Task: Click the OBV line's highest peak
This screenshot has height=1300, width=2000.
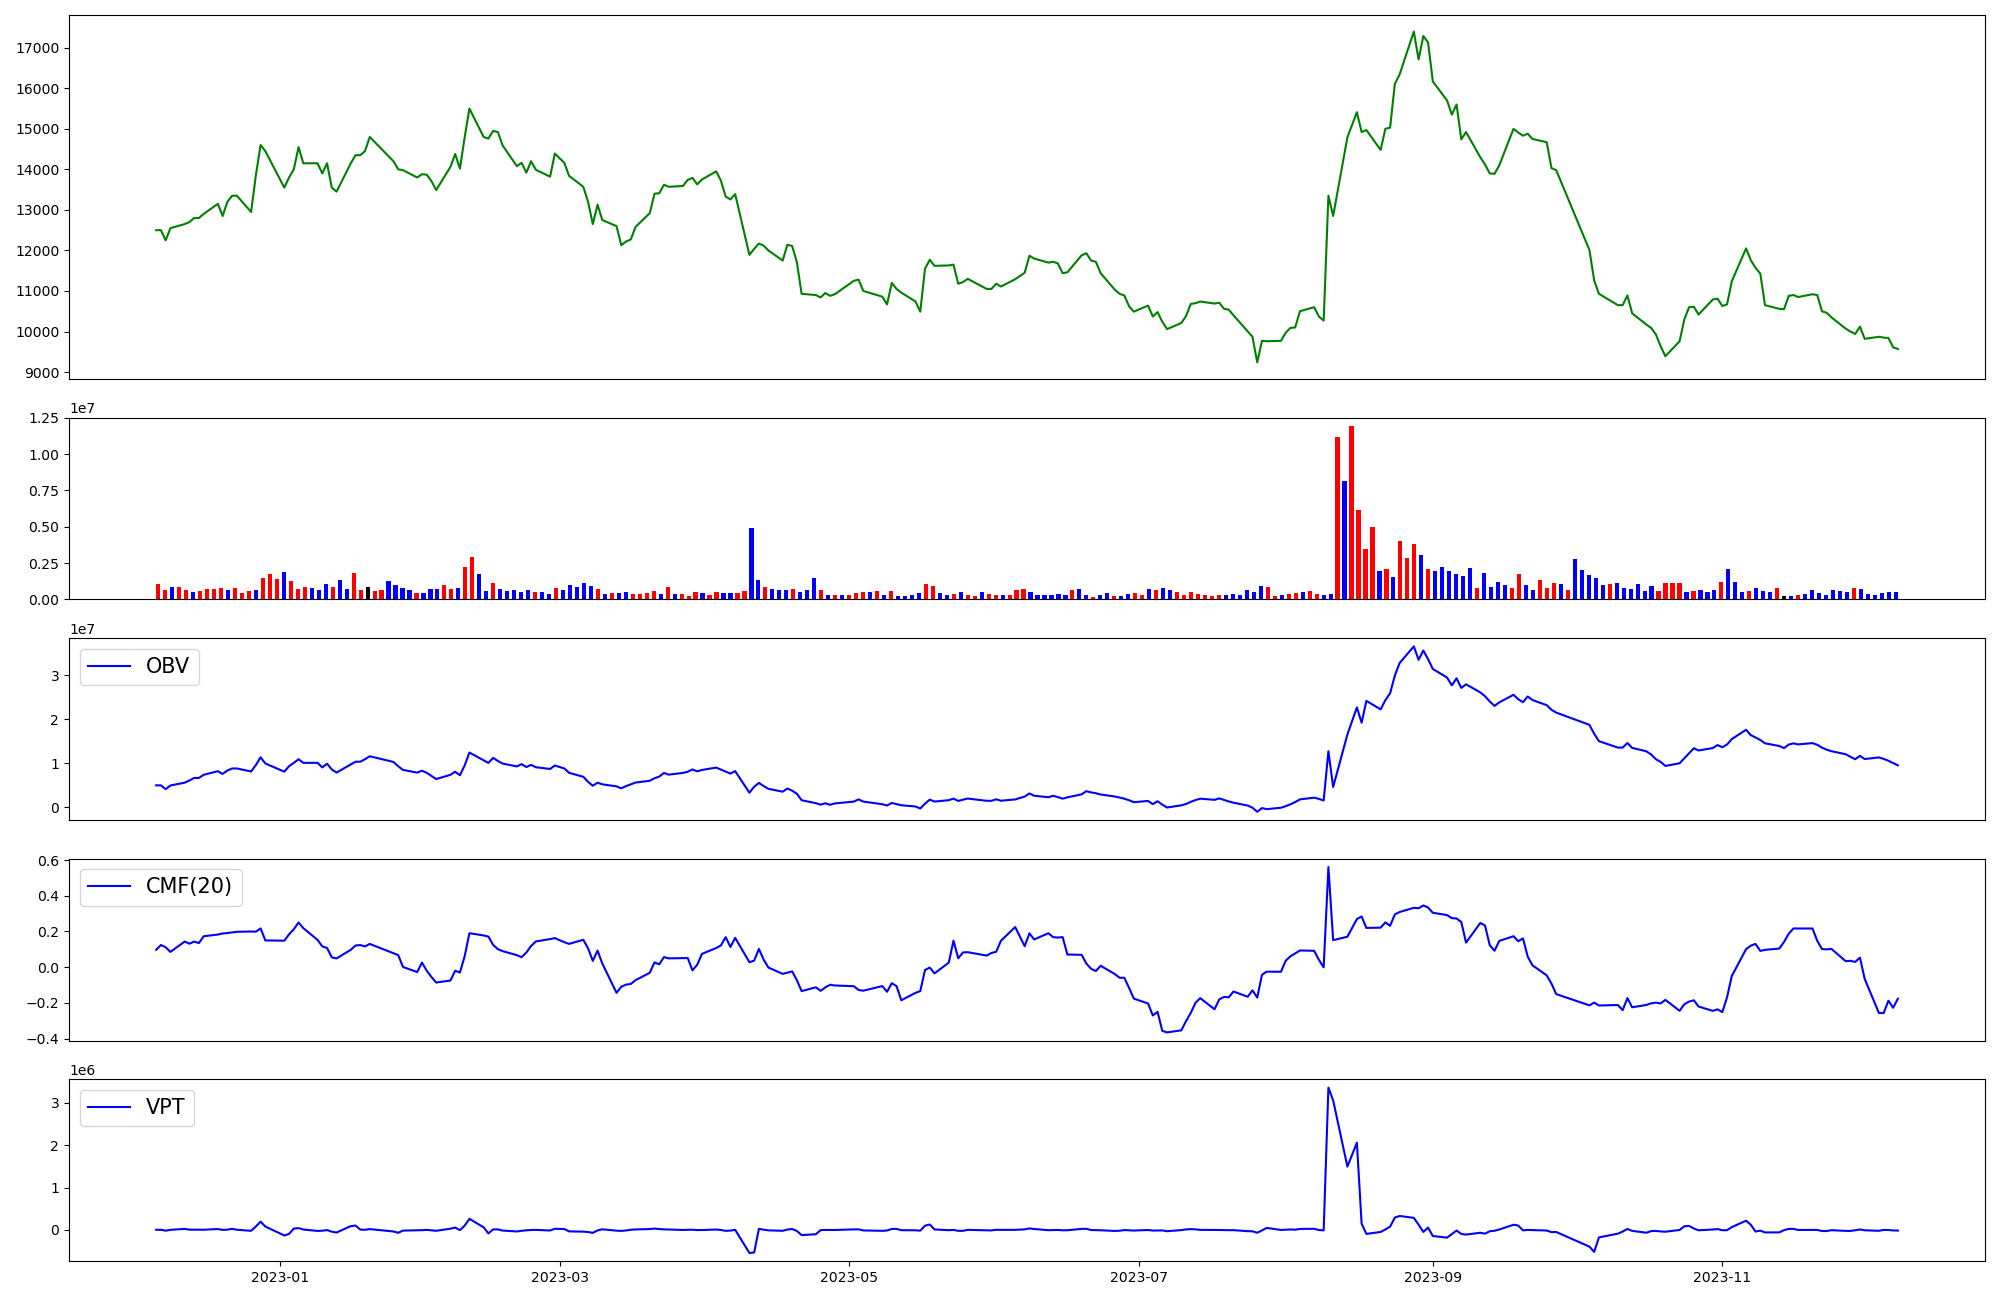Action: tap(1414, 647)
